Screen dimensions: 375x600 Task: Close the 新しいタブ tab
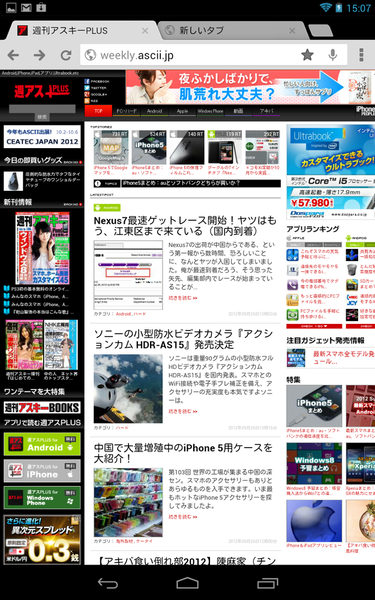[x=292, y=31]
